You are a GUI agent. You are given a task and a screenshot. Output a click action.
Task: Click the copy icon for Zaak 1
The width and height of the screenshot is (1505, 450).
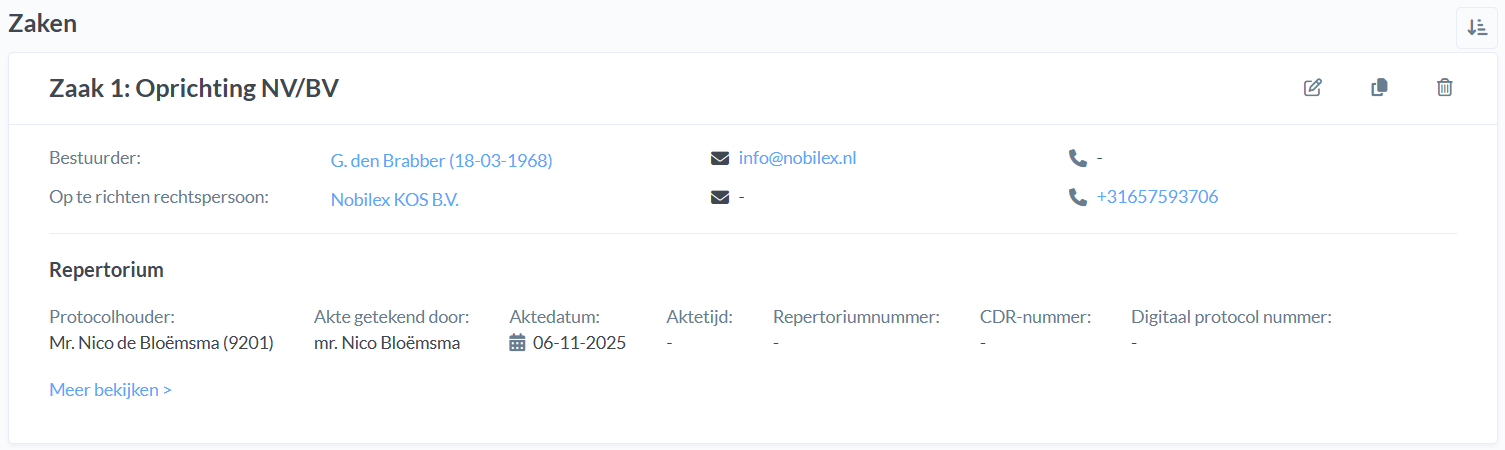pos(1379,88)
